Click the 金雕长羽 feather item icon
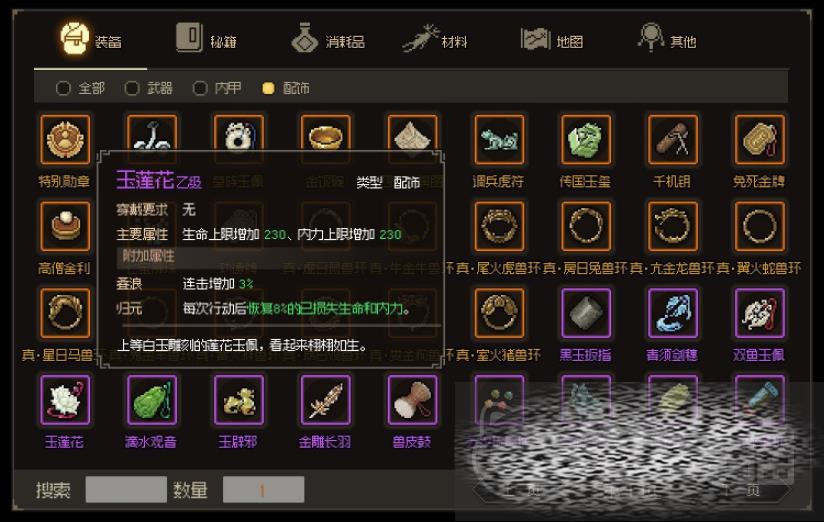 [326, 400]
